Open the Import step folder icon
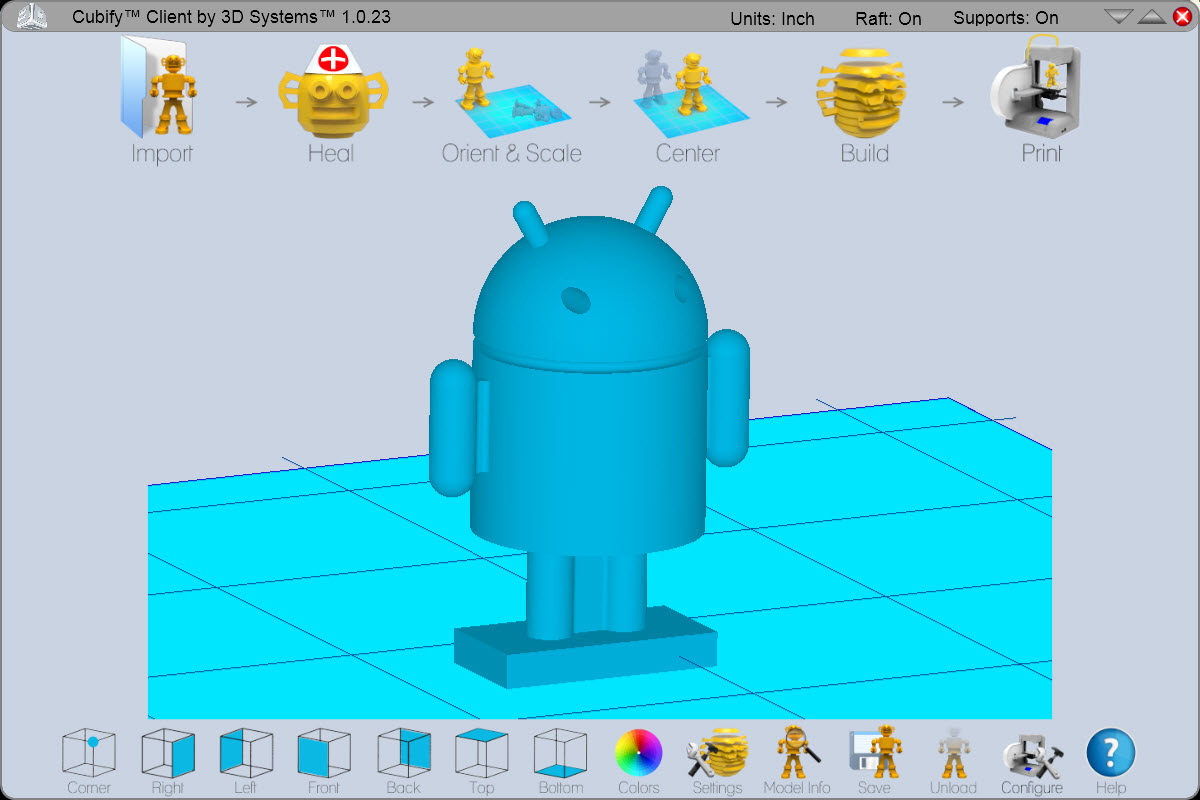 point(161,88)
